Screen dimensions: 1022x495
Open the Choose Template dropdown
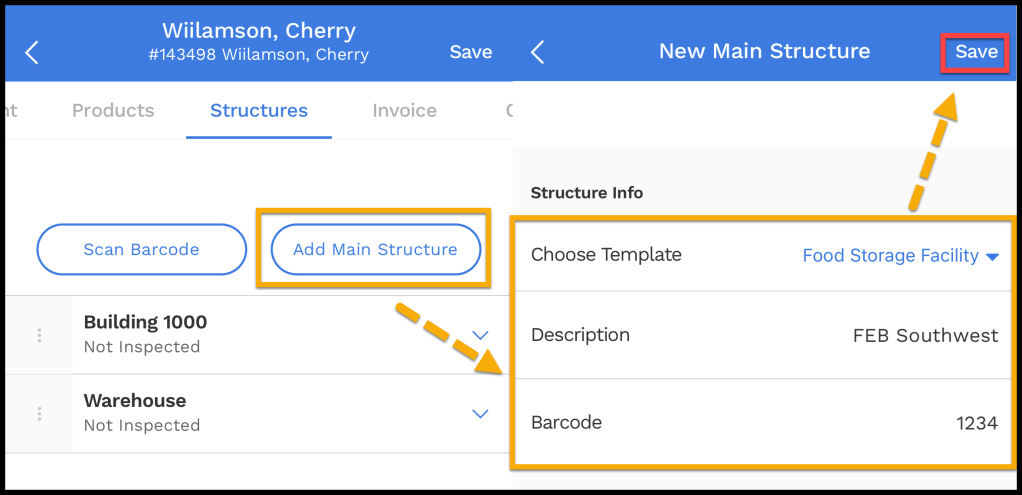click(x=900, y=256)
